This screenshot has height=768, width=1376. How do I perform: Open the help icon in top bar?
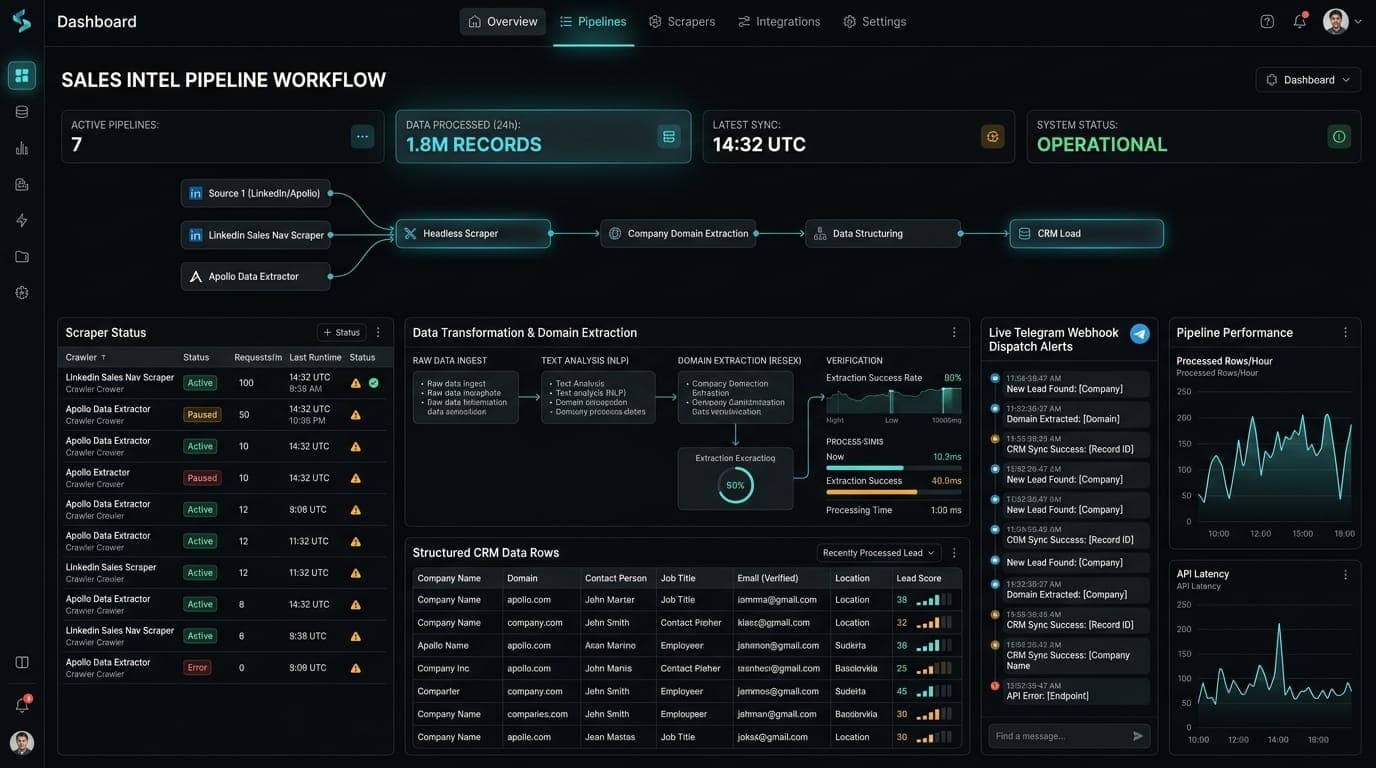click(1267, 21)
